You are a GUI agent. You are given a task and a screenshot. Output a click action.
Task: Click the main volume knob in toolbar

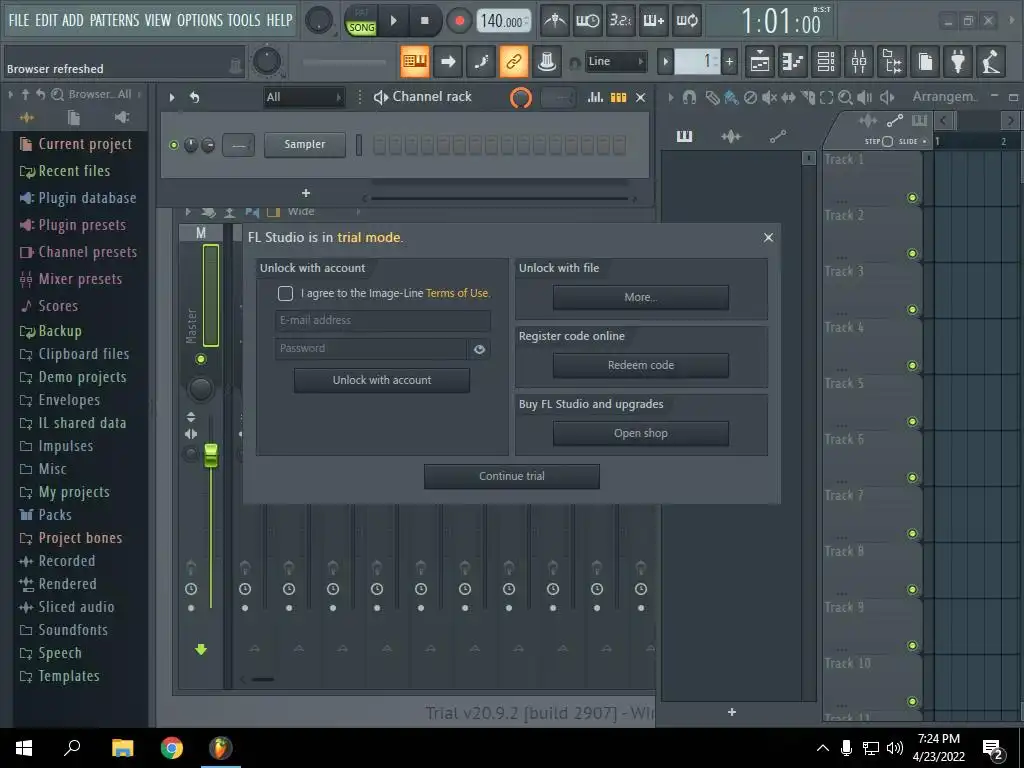pos(319,21)
